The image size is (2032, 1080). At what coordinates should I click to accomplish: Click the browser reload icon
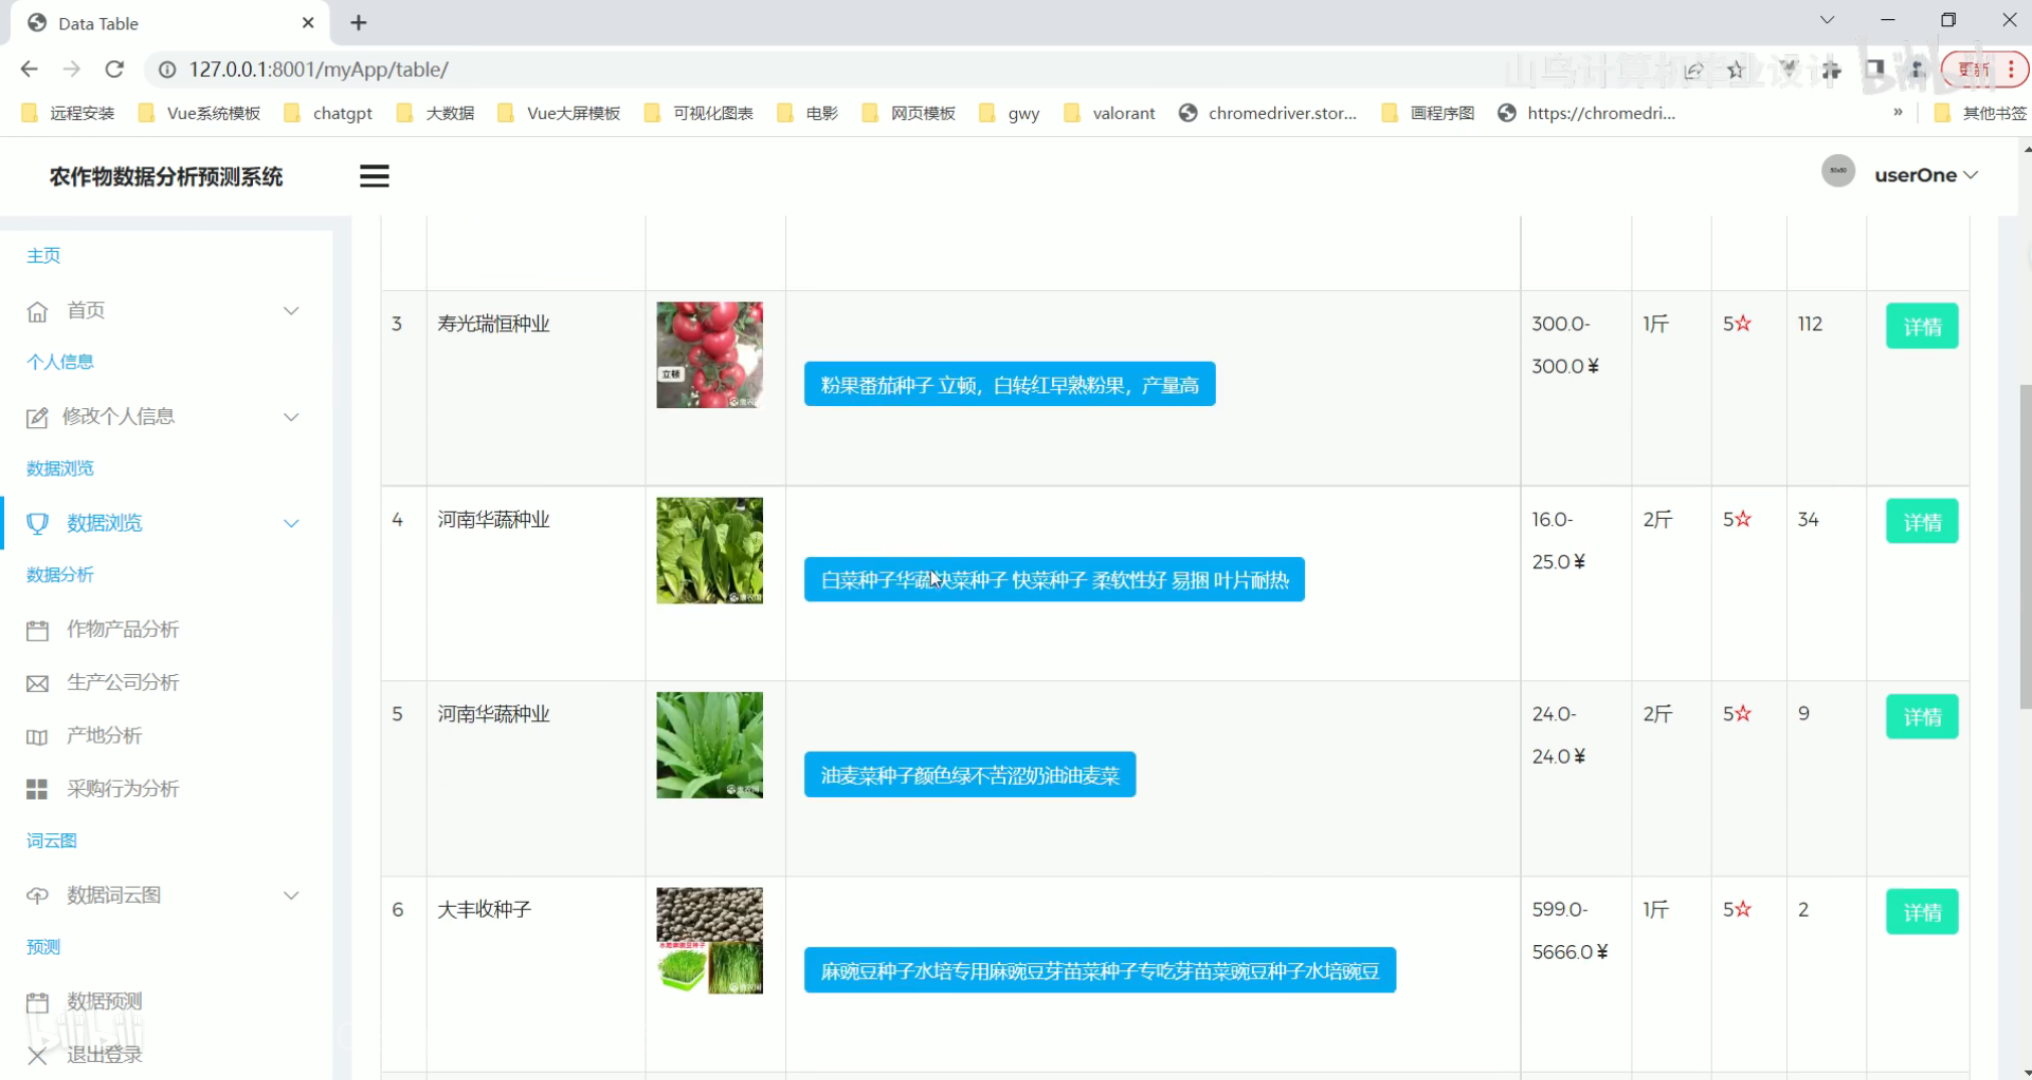114,69
